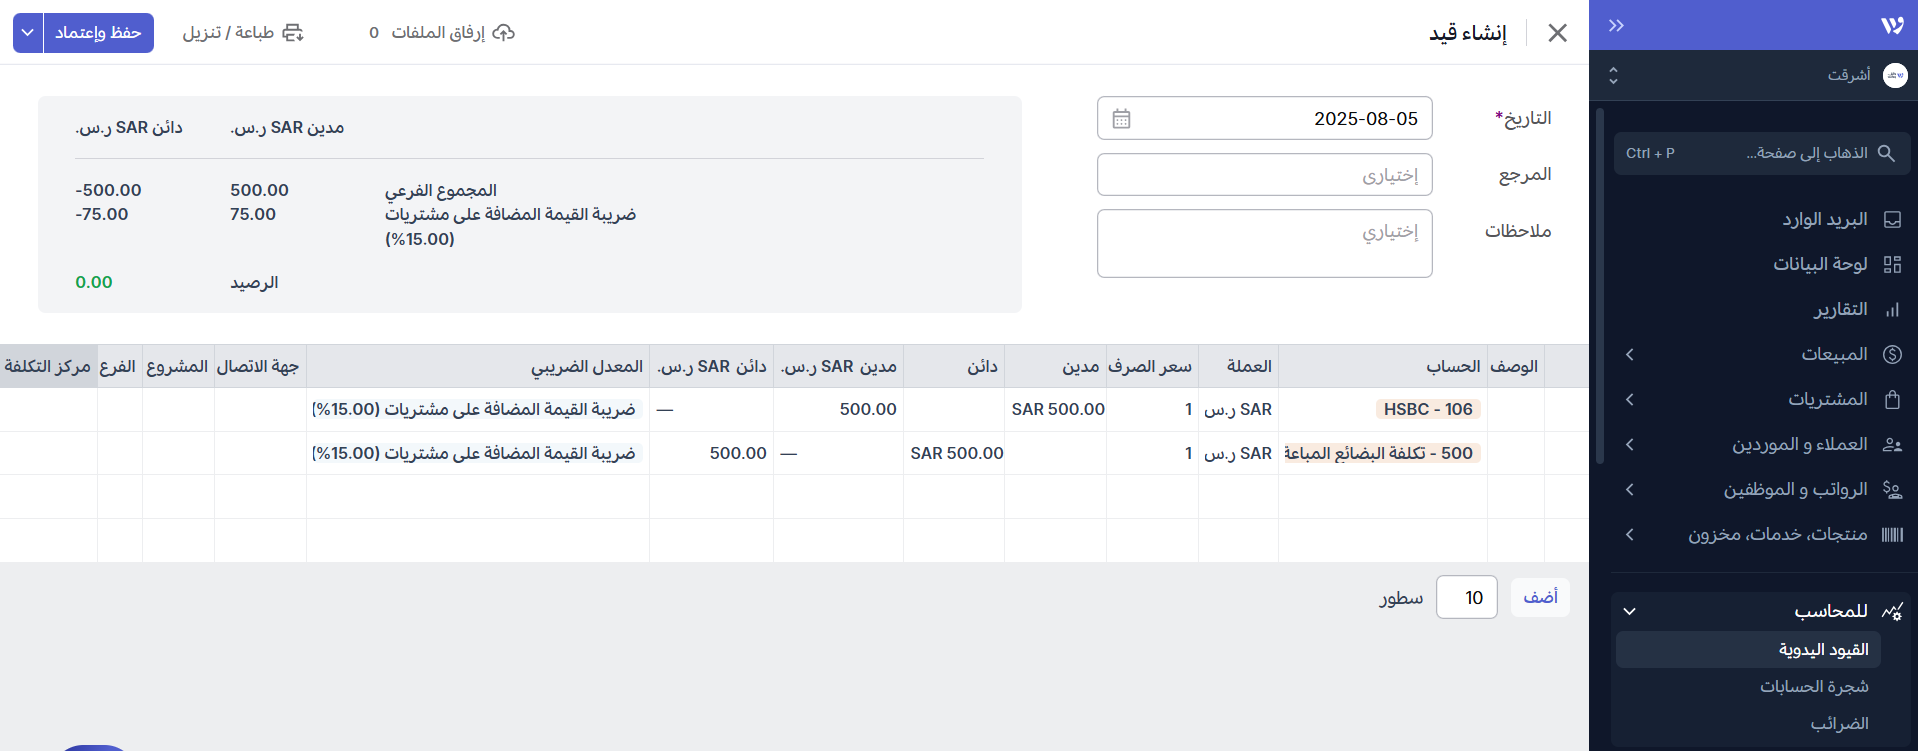This screenshot has height=751, width=1918.
Task: Go to Taxes (الضرائب) page
Action: (x=1838, y=723)
